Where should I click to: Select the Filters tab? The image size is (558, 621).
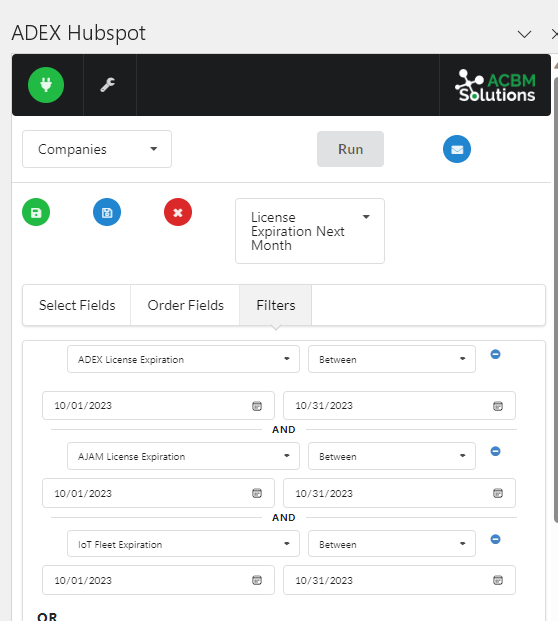tap(276, 305)
